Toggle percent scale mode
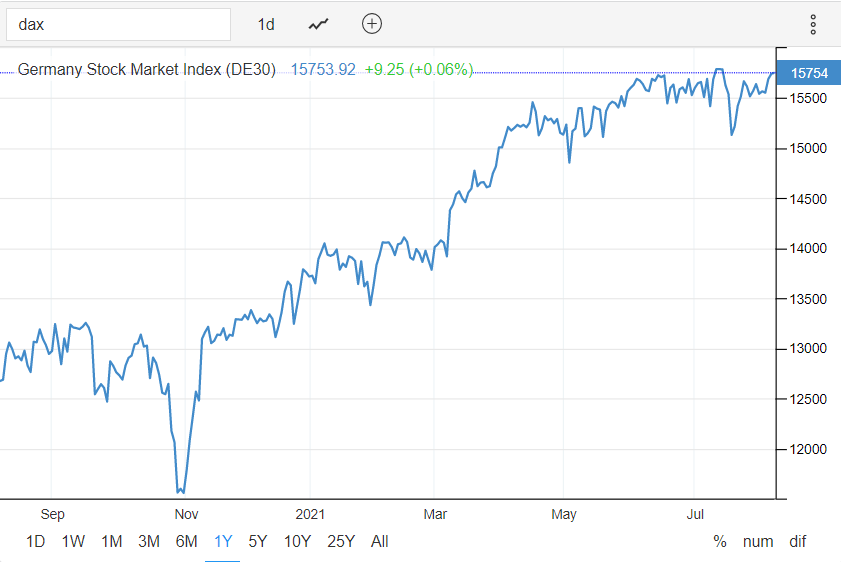Image resolution: width=841 pixels, height=562 pixels. (720, 542)
